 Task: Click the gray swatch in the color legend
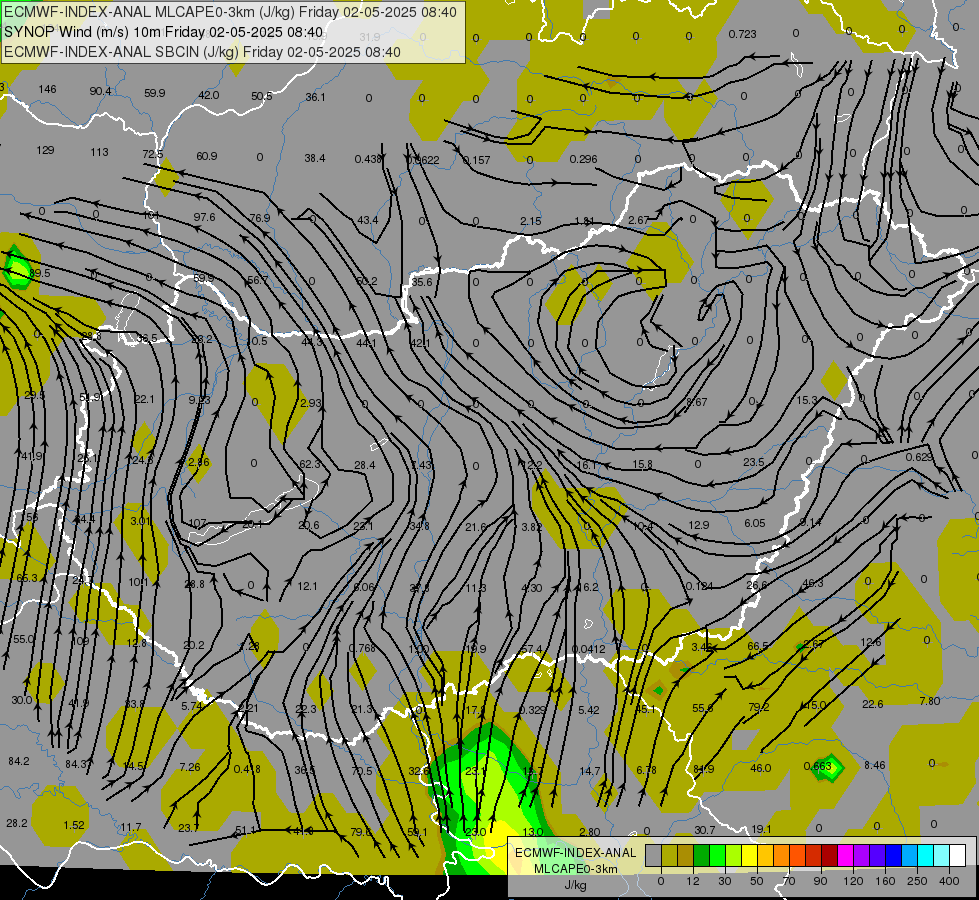[653, 855]
